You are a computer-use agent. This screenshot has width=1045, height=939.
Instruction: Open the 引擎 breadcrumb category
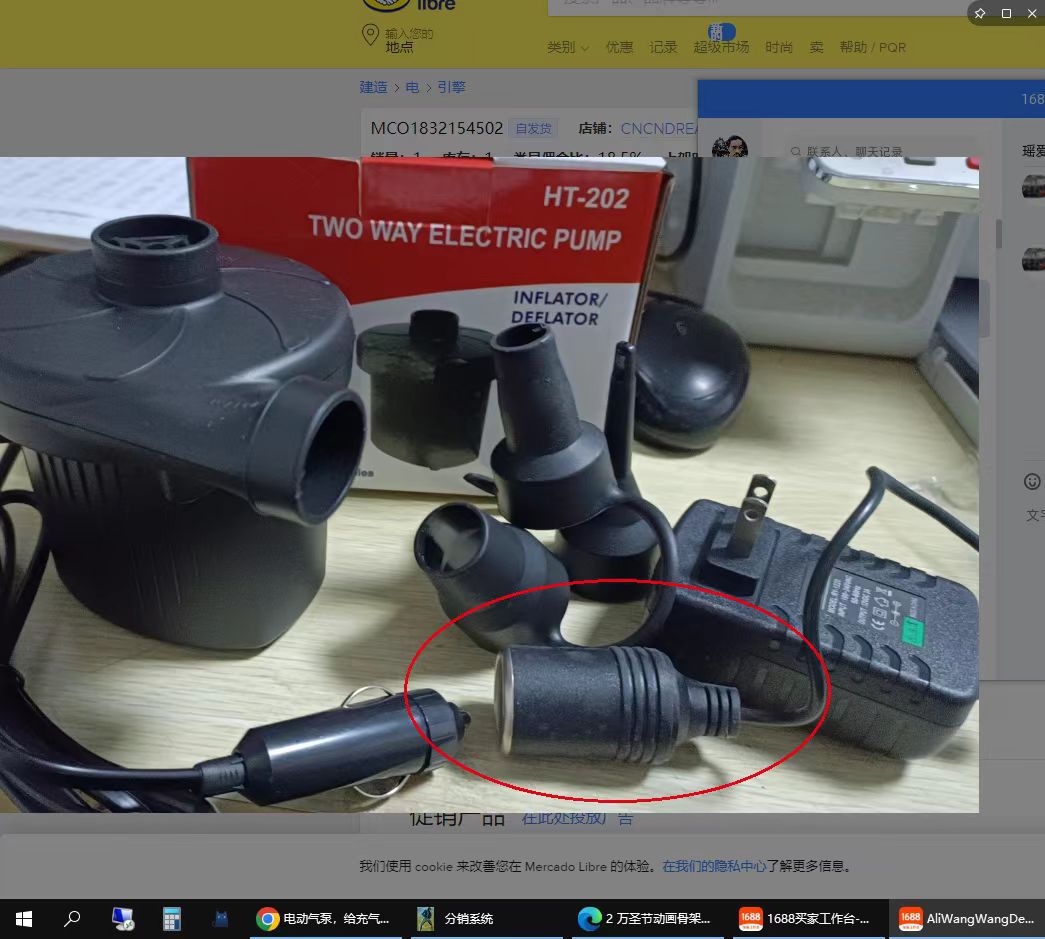click(x=451, y=87)
